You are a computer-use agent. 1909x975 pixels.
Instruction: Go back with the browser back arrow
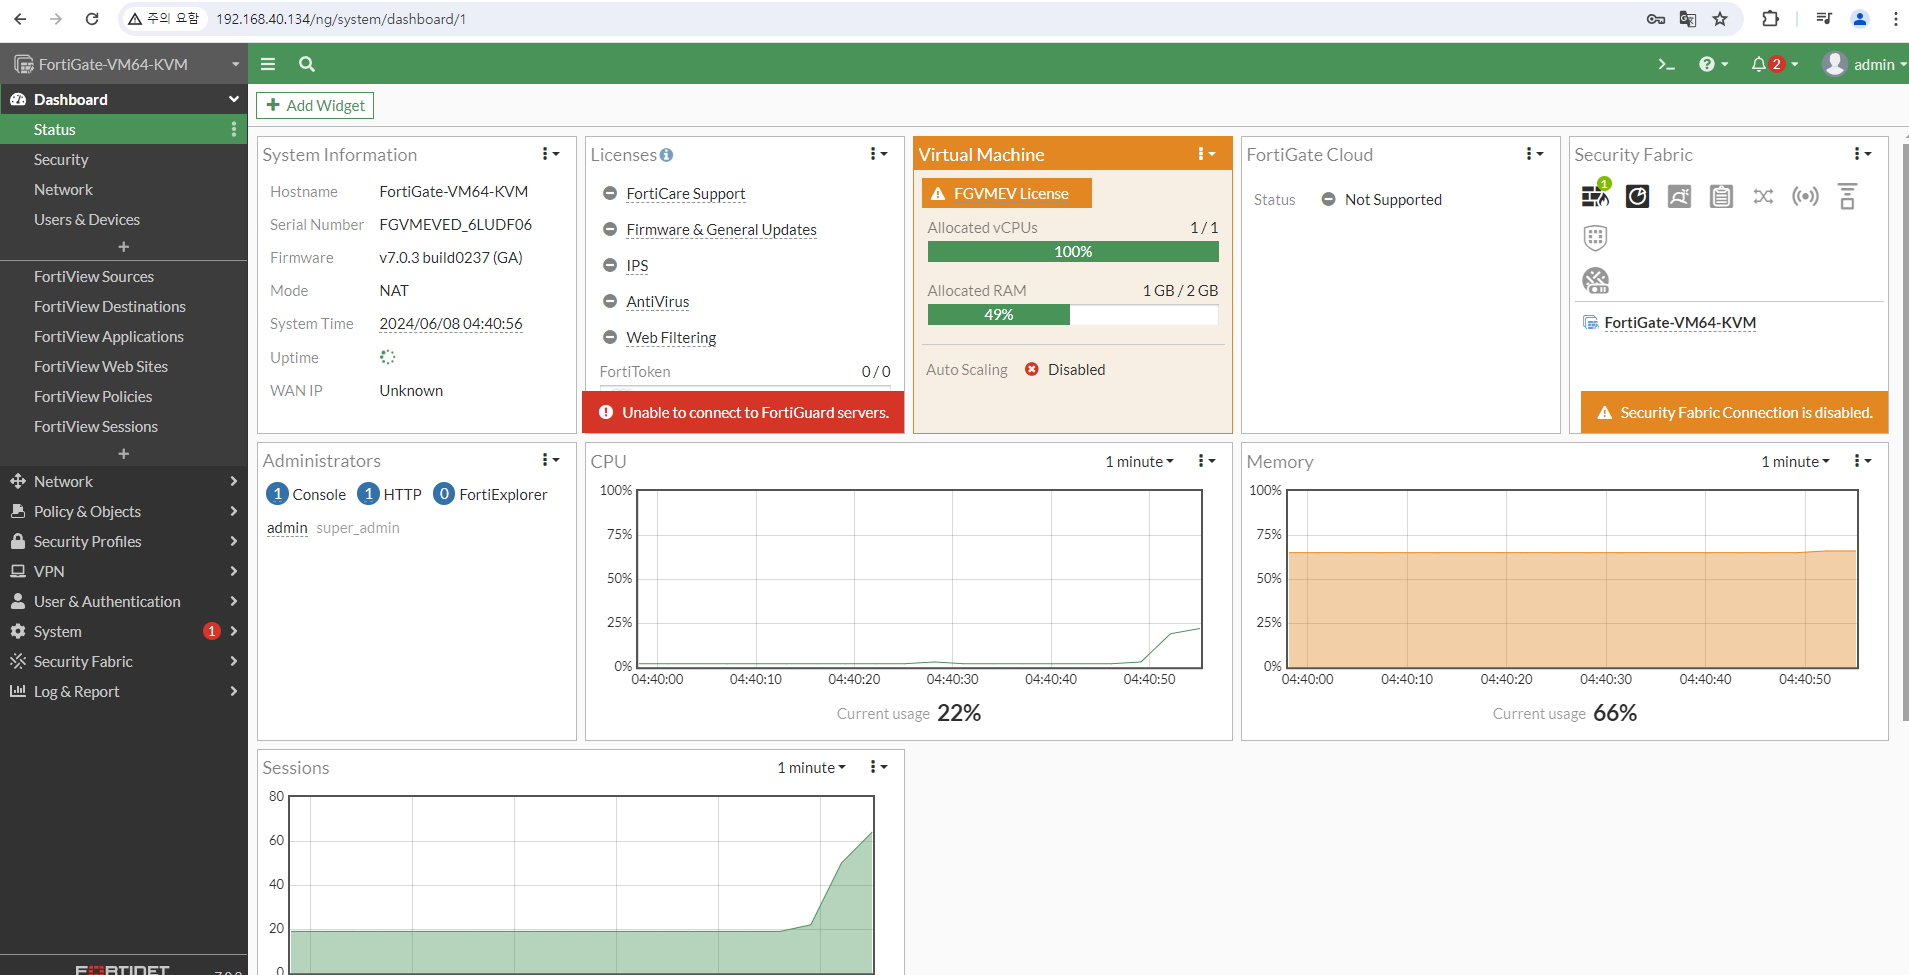(20, 19)
